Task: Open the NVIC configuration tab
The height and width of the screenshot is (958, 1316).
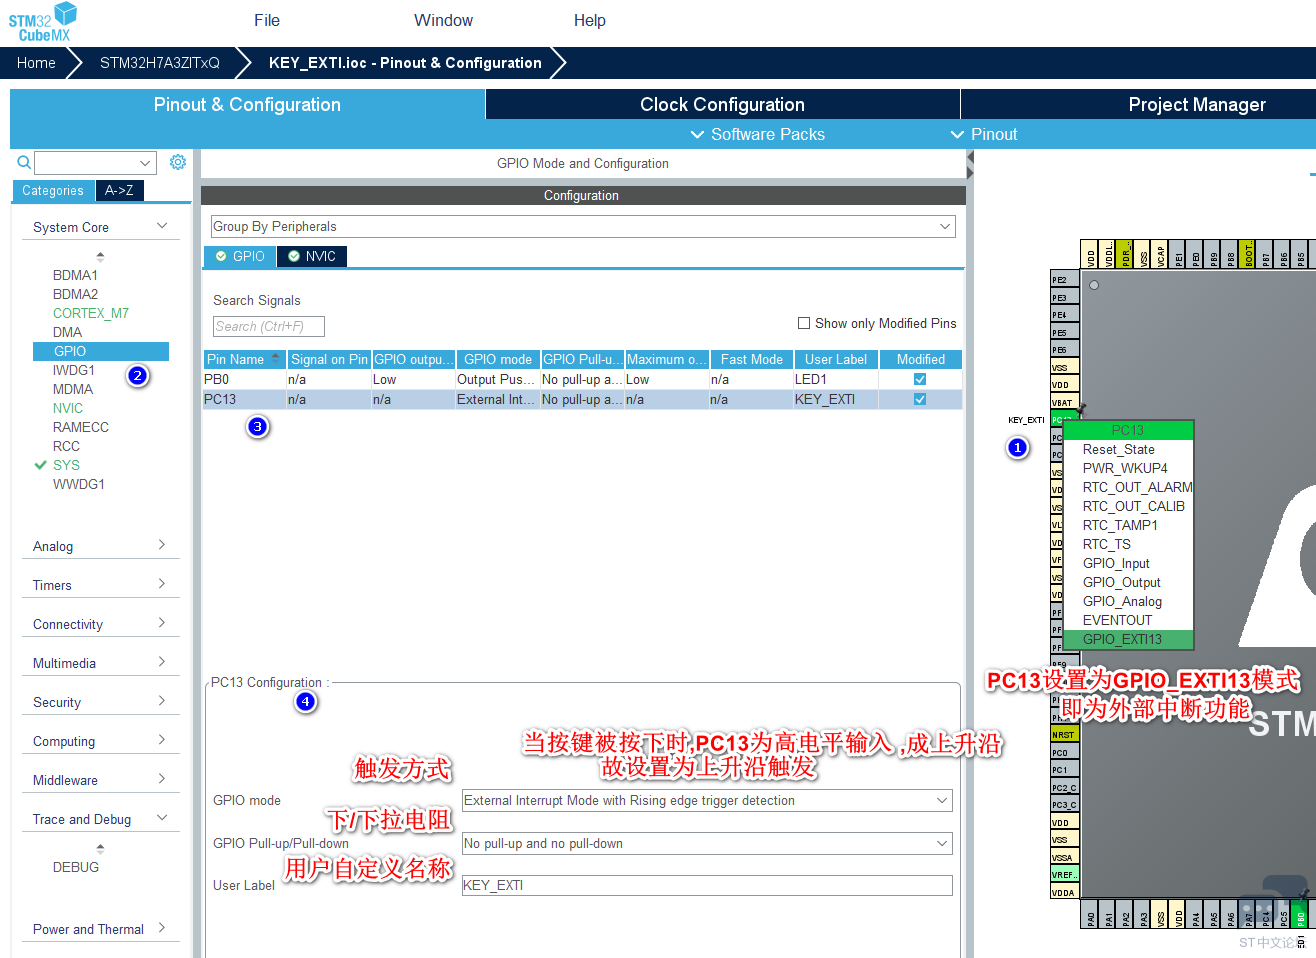Action: (312, 256)
